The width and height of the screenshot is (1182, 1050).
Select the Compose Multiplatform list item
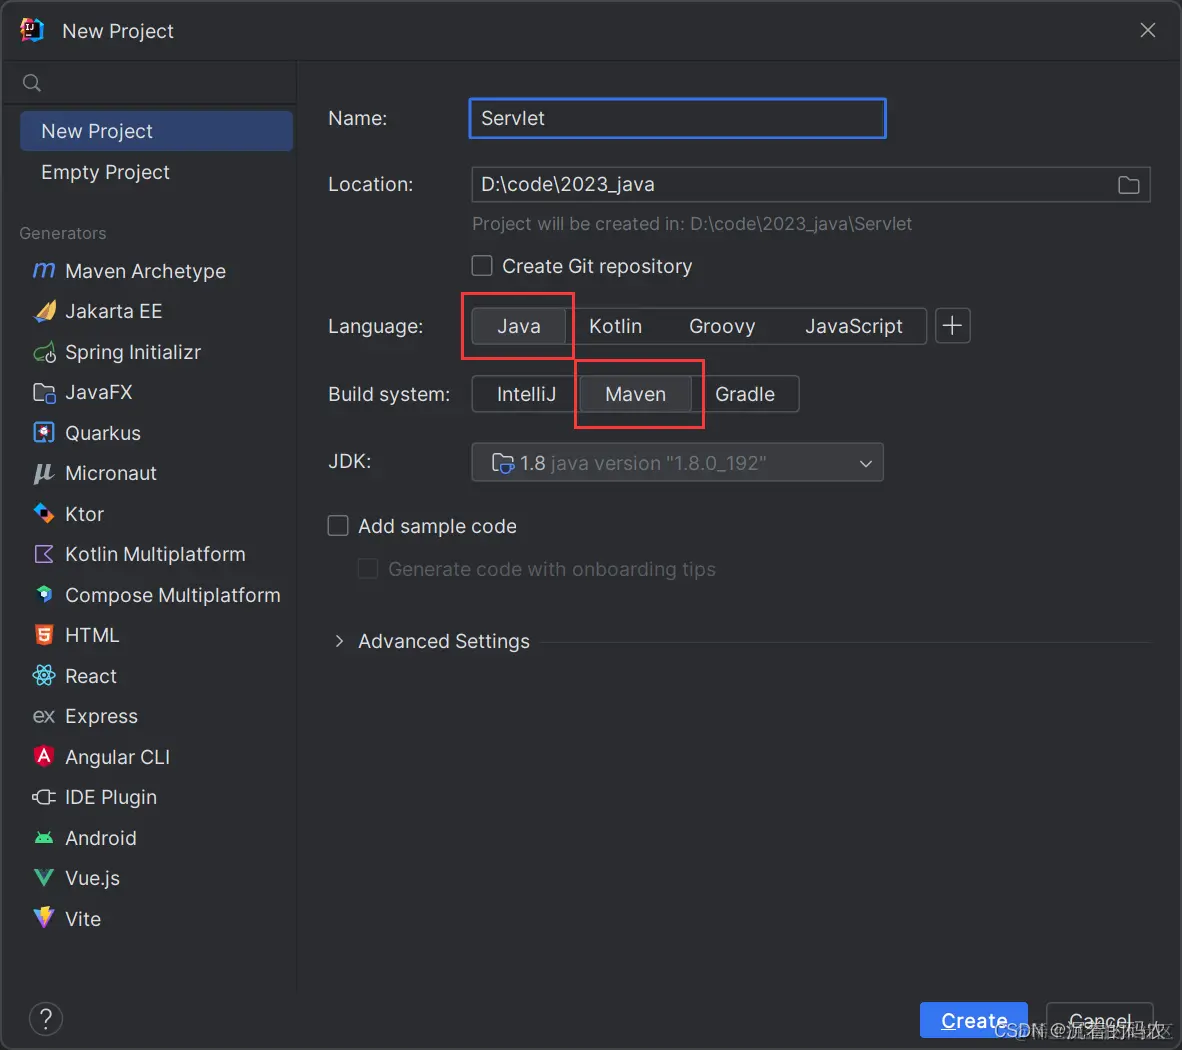[x=156, y=595]
